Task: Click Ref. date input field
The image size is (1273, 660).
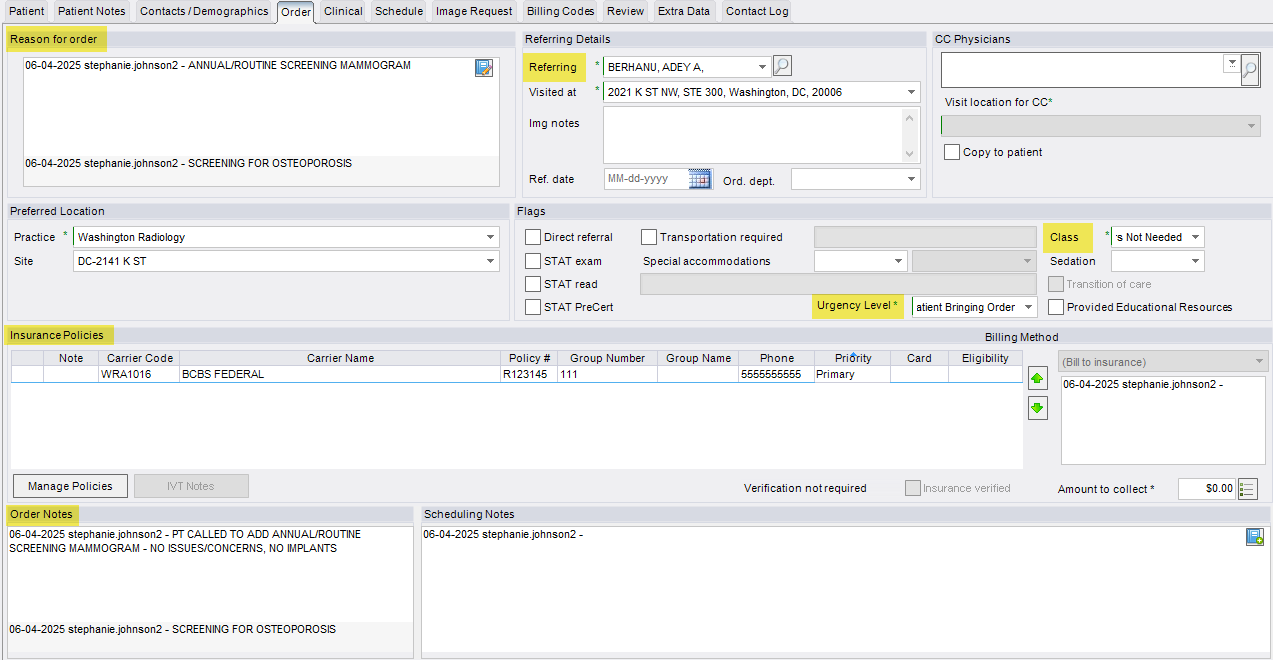Action: [x=646, y=179]
